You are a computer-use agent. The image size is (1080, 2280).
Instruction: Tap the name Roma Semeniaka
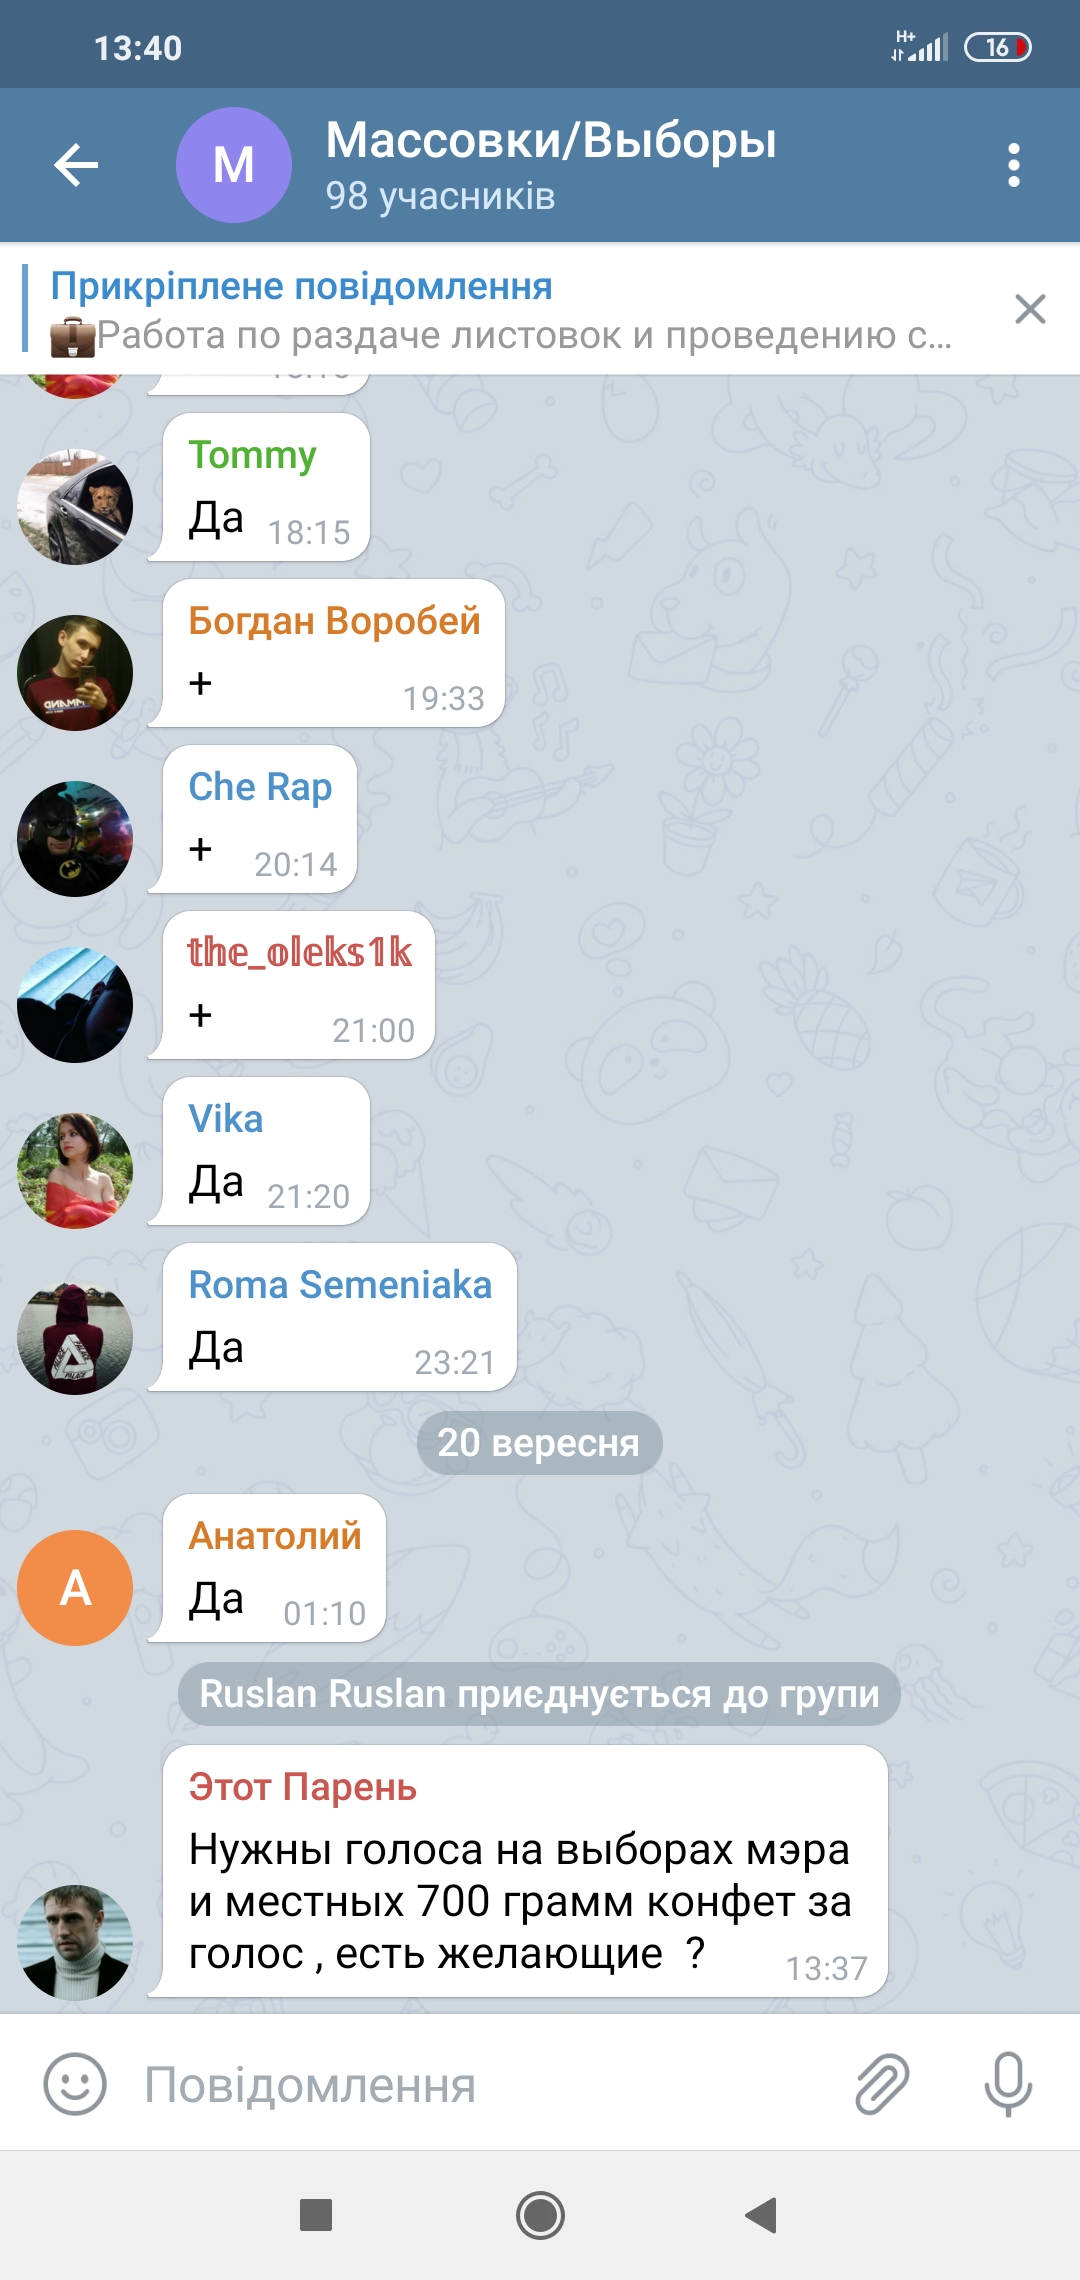(x=340, y=1285)
